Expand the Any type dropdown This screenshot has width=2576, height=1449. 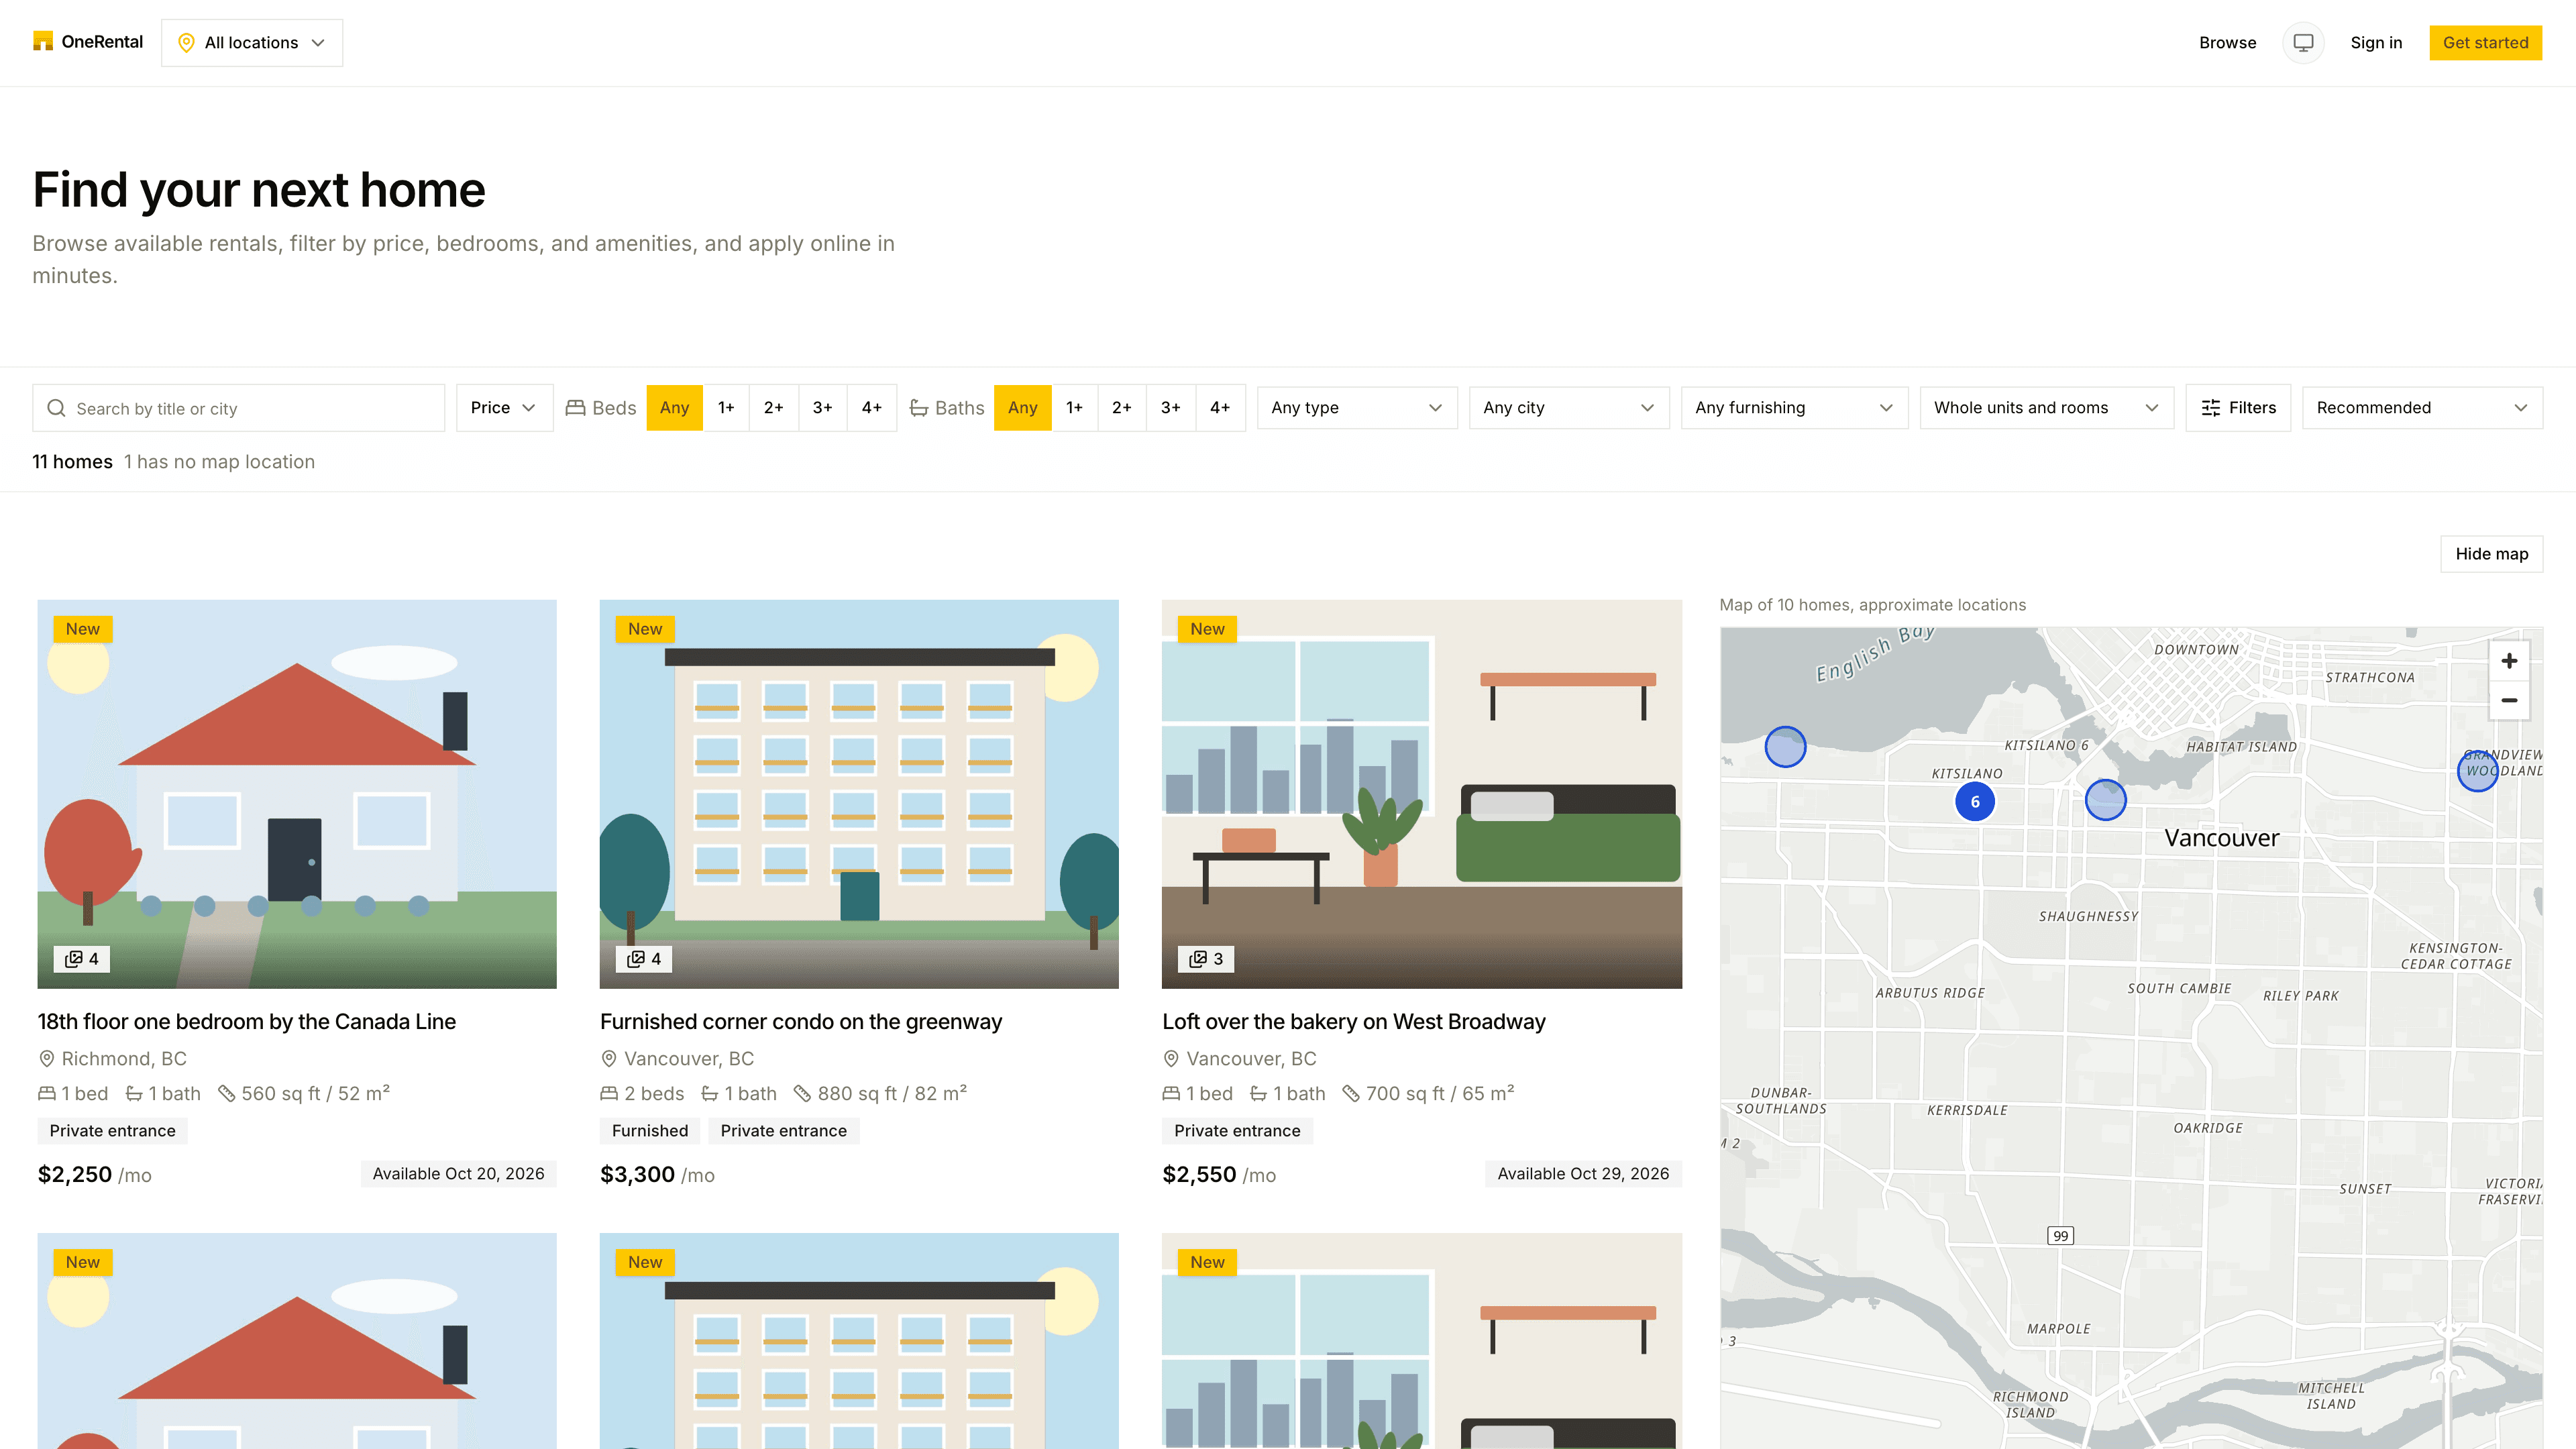click(1357, 408)
